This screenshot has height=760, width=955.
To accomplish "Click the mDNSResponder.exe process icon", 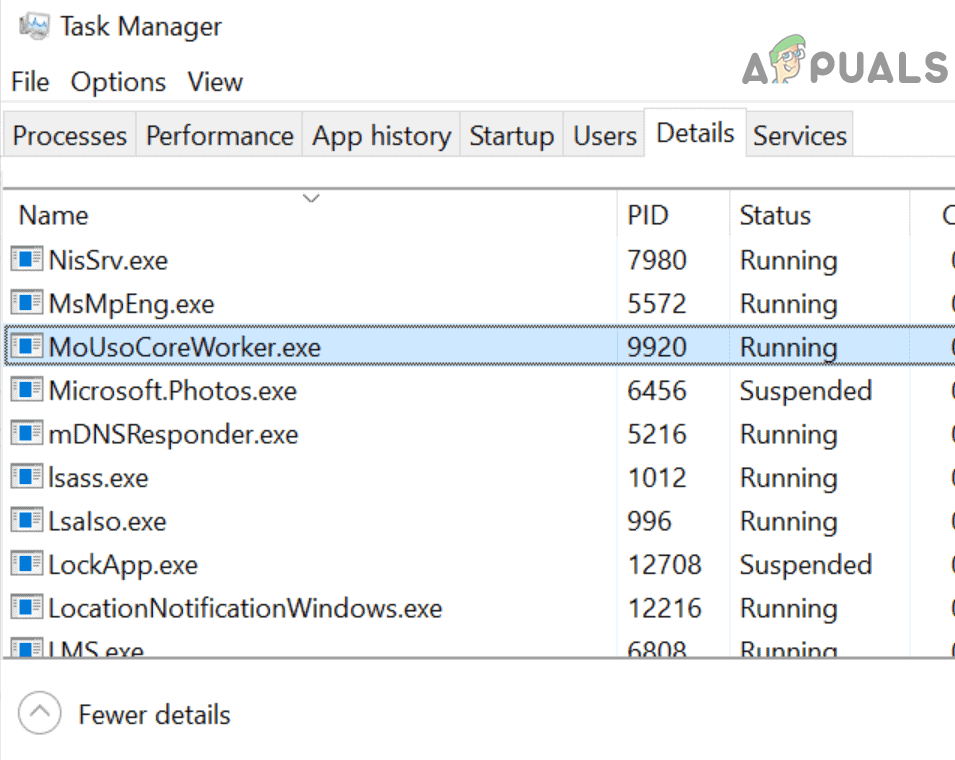I will (26, 434).
